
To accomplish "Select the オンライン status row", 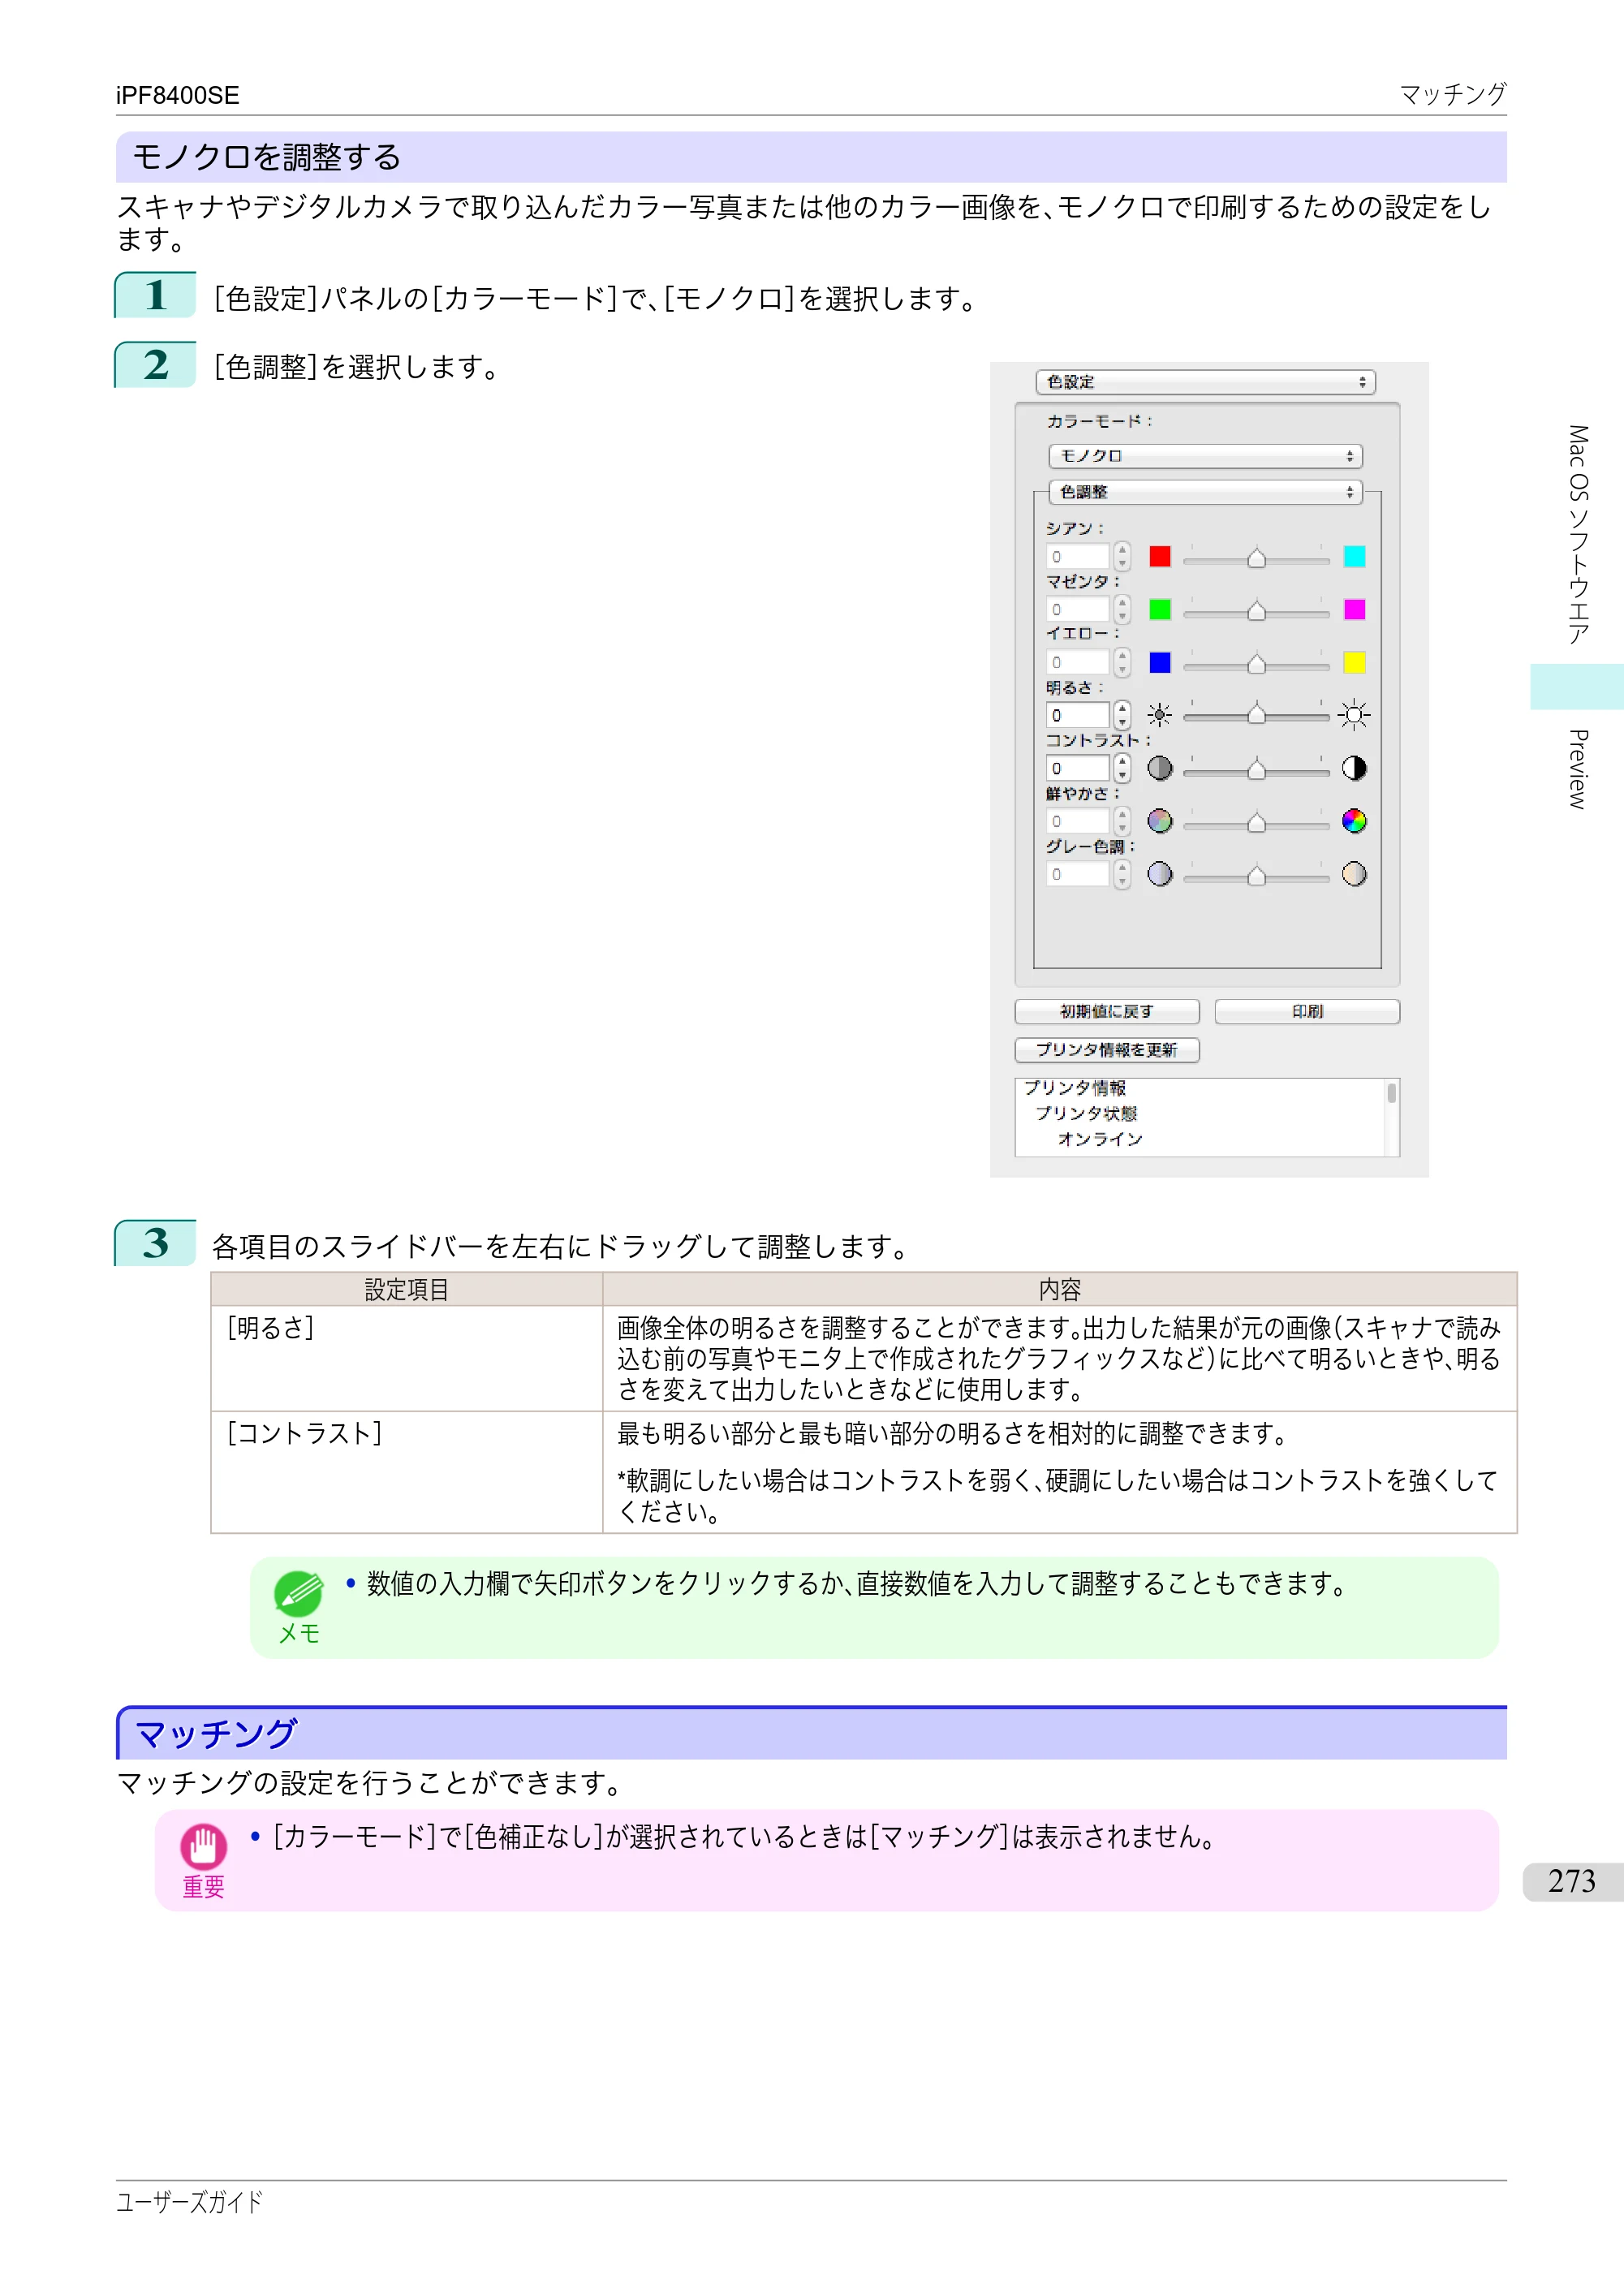I will tap(1100, 1139).
